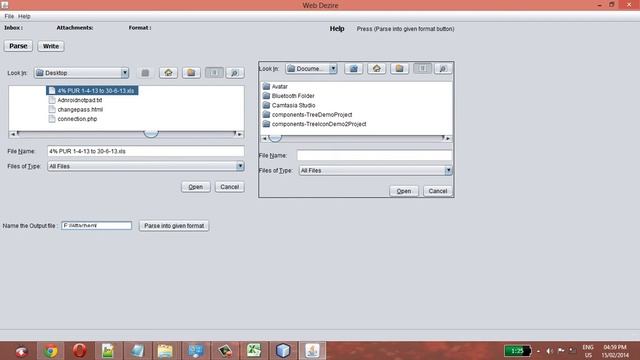Screen dimensions: 640x360
Task: Click folder icon next to Camtasia Studio
Action: [x=267, y=105]
